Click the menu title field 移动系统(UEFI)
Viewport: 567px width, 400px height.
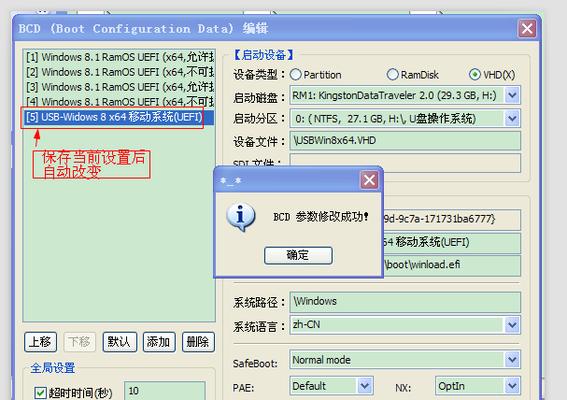click(x=452, y=242)
